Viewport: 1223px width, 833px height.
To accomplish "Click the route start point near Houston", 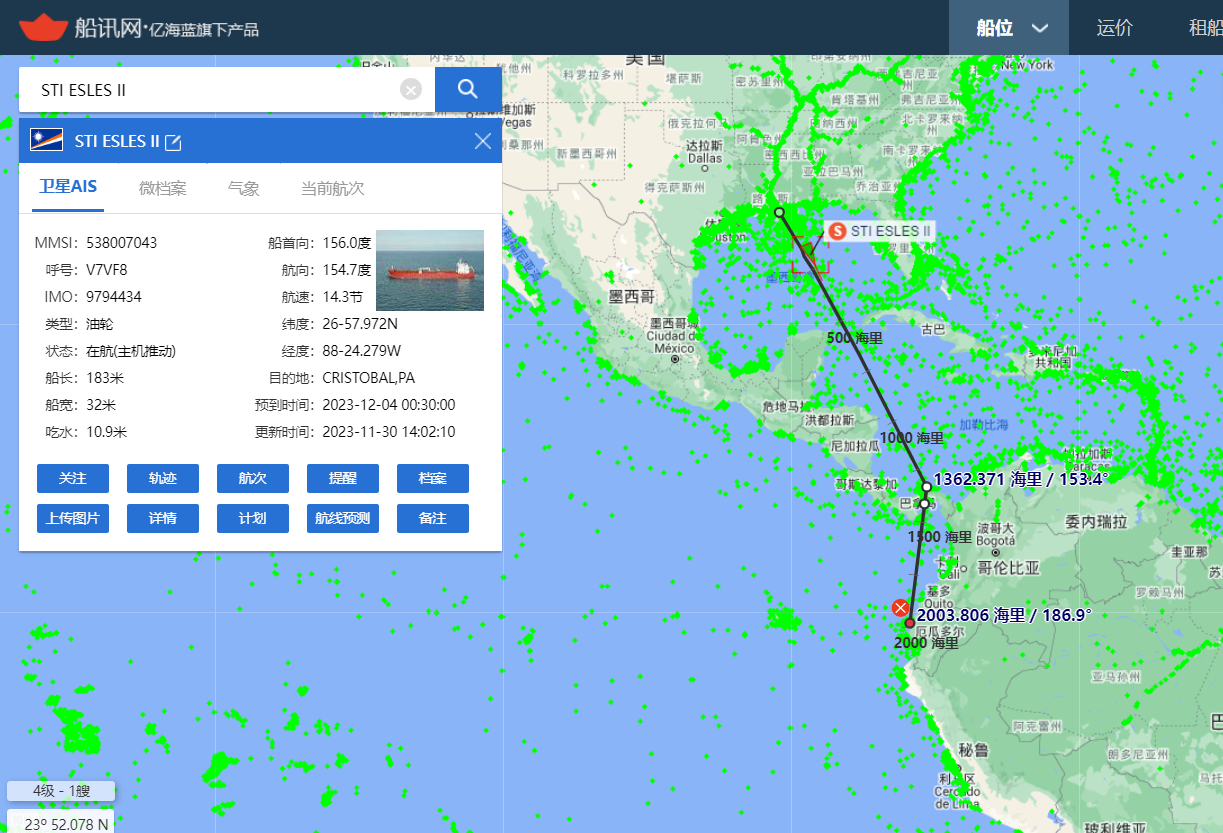I will [779, 212].
